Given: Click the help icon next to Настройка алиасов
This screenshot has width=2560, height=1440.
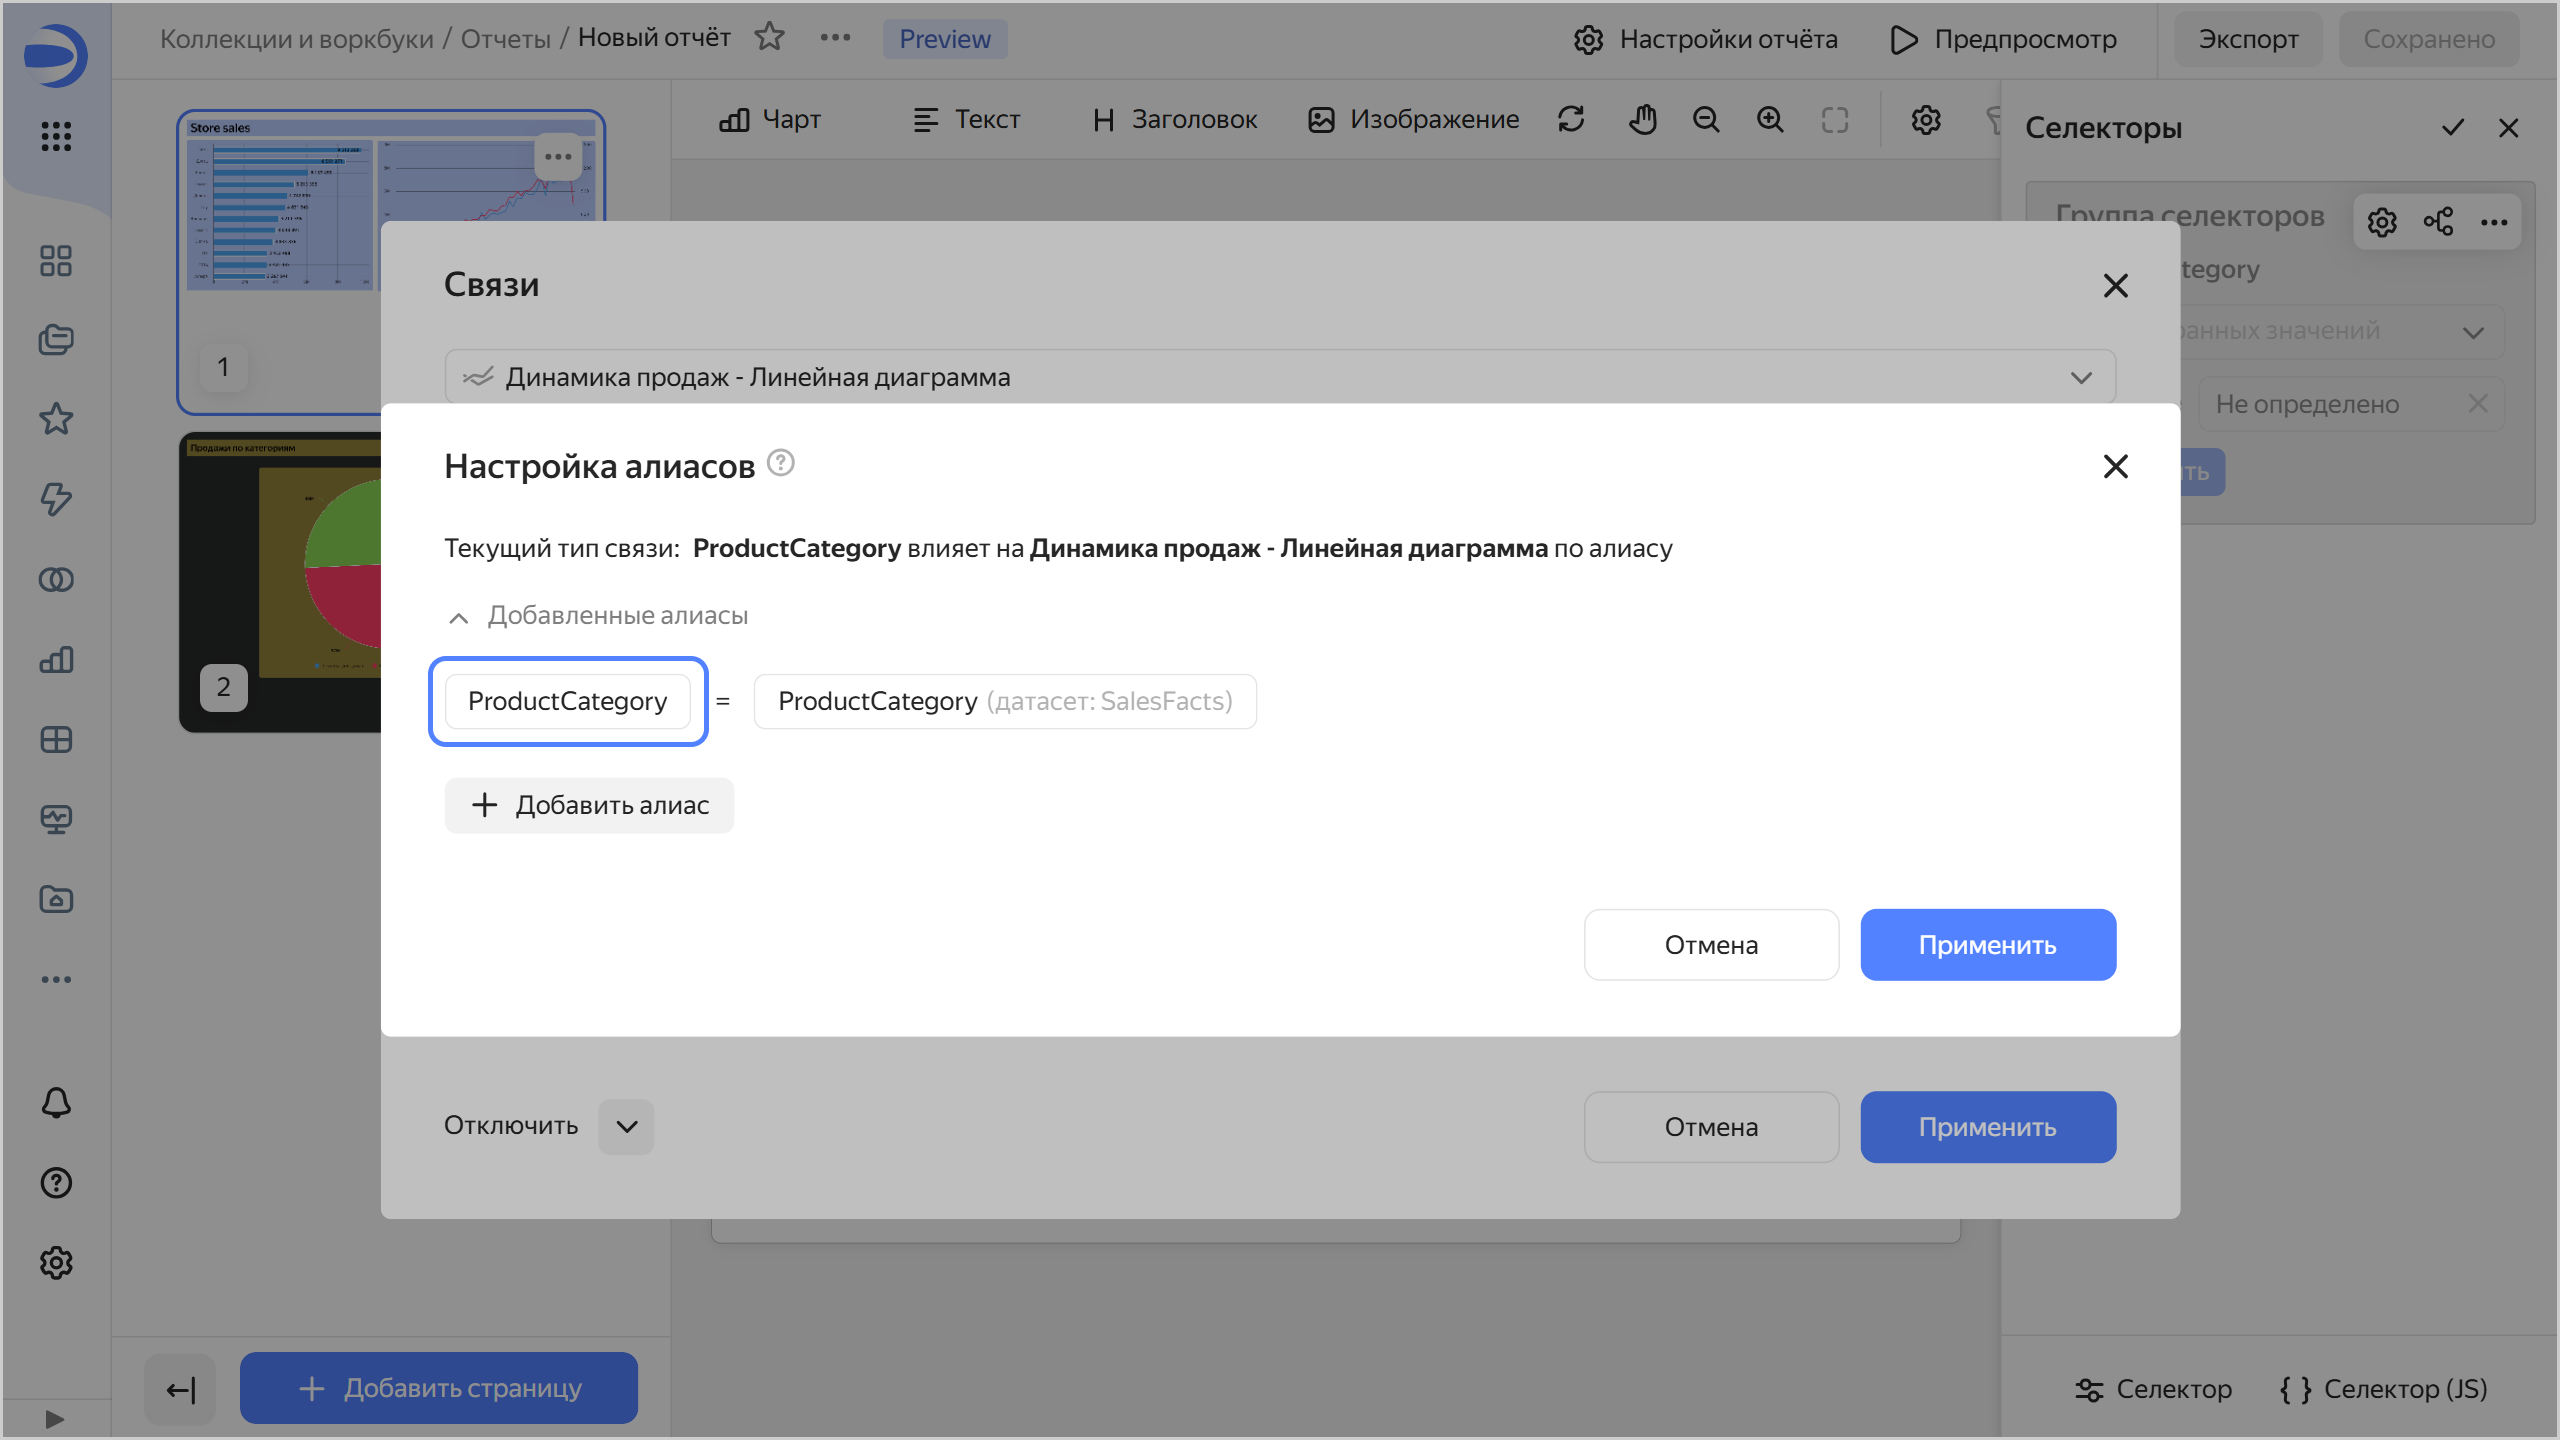Looking at the screenshot, I should click(x=780, y=463).
